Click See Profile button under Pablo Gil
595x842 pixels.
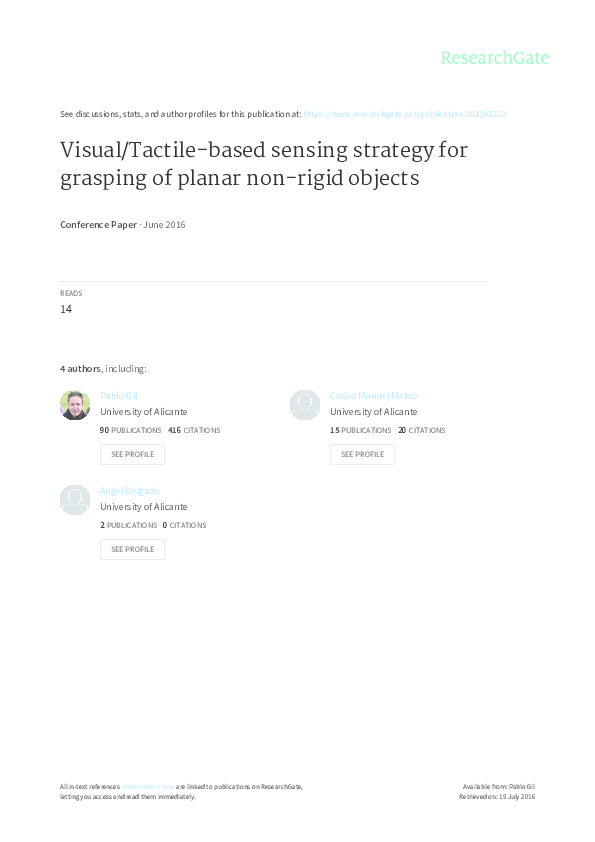[x=132, y=454]
